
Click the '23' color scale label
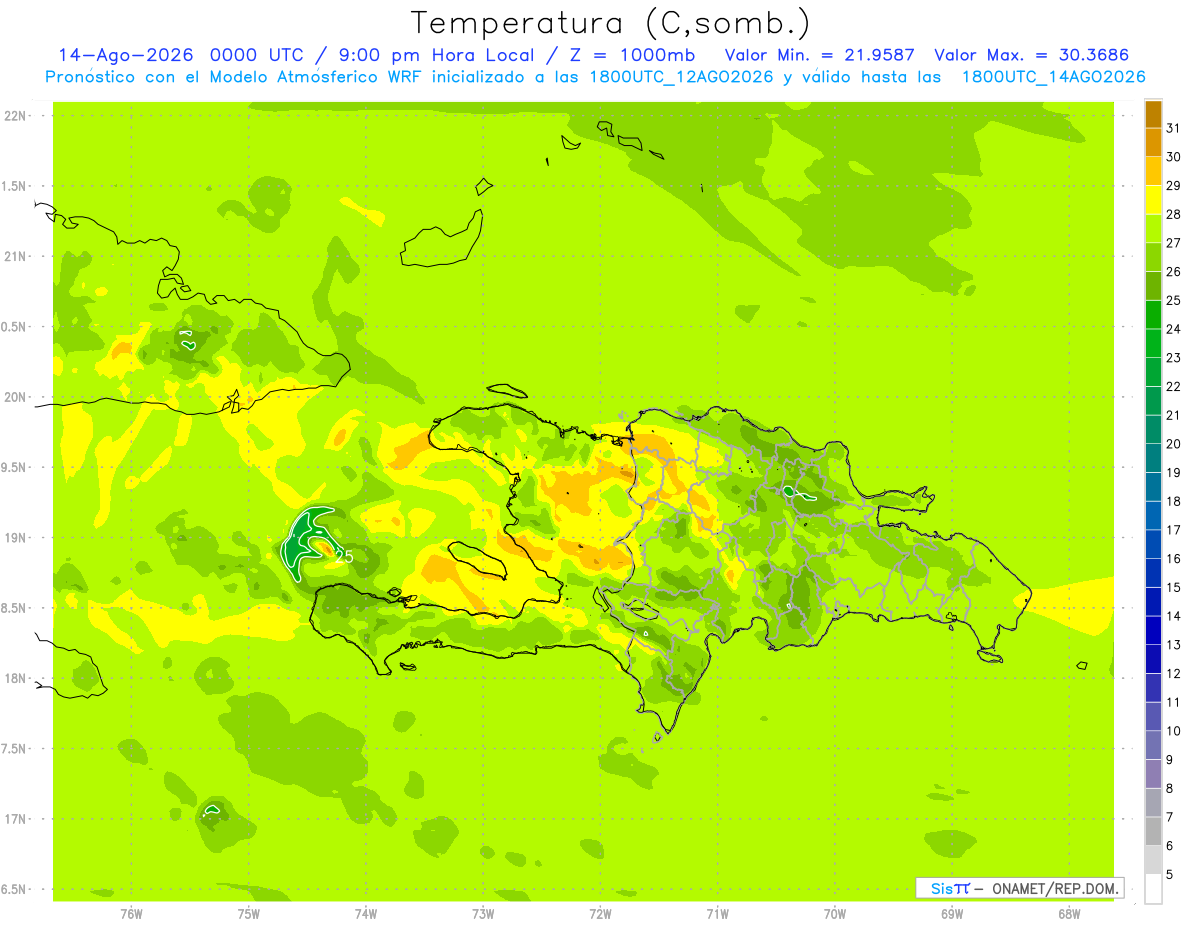coord(1174,357)
